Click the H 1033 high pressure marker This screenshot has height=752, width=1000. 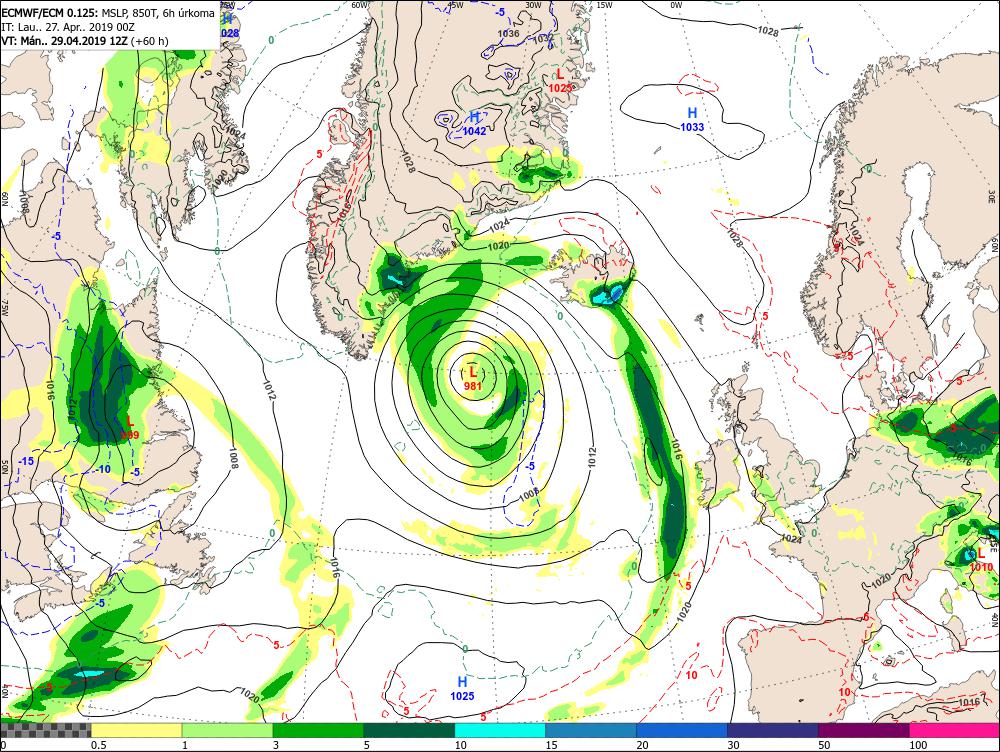692,119
